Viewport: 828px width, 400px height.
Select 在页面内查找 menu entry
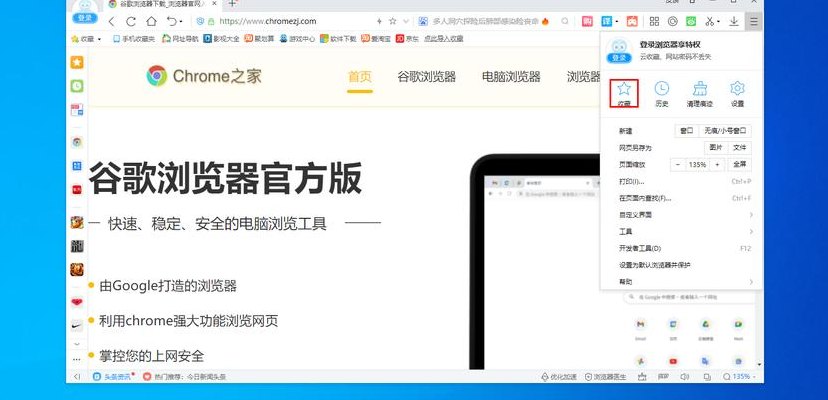click(x=684, y=198)
